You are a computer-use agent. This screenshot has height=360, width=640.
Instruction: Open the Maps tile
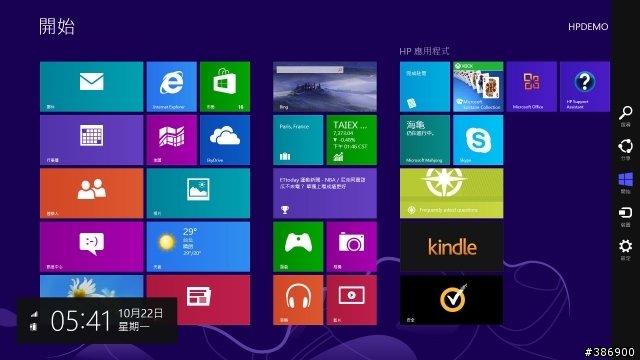[171, 140]
